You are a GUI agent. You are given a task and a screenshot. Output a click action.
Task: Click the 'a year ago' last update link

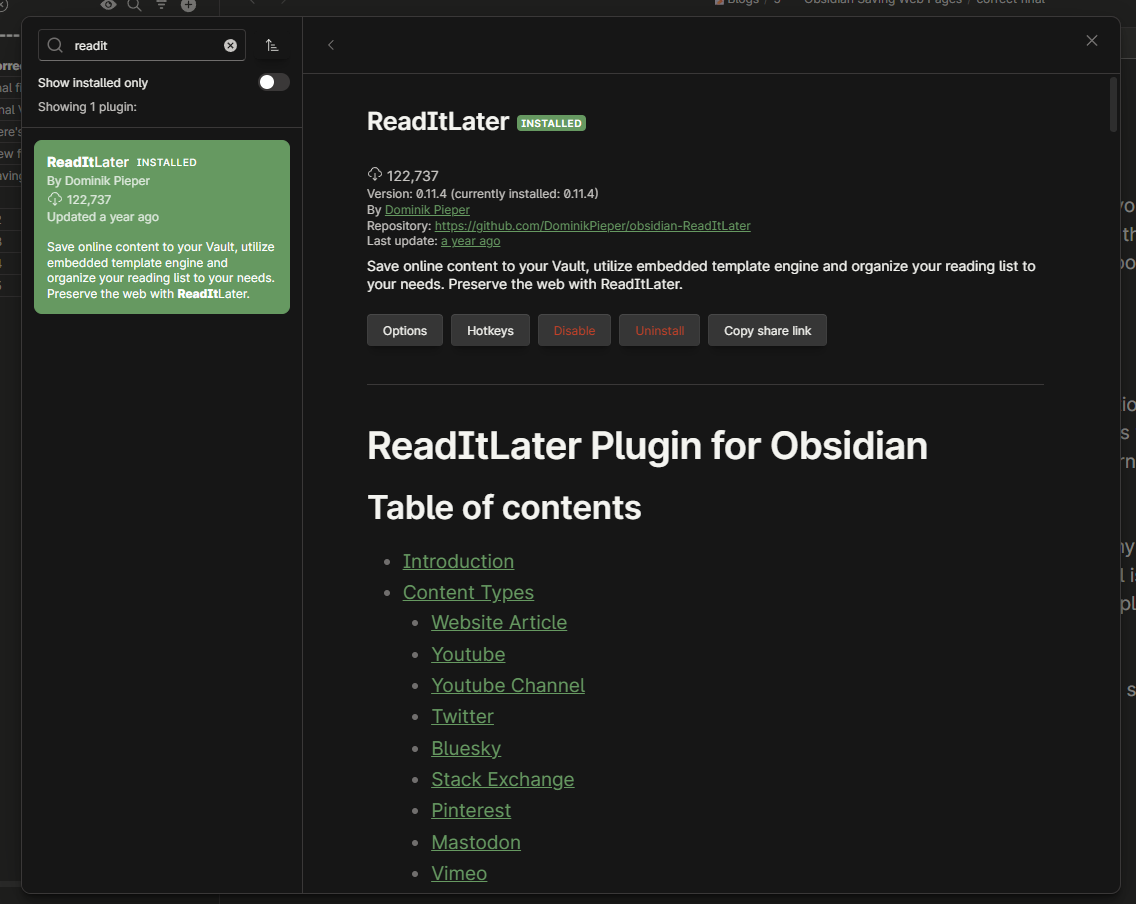point(470,240)
